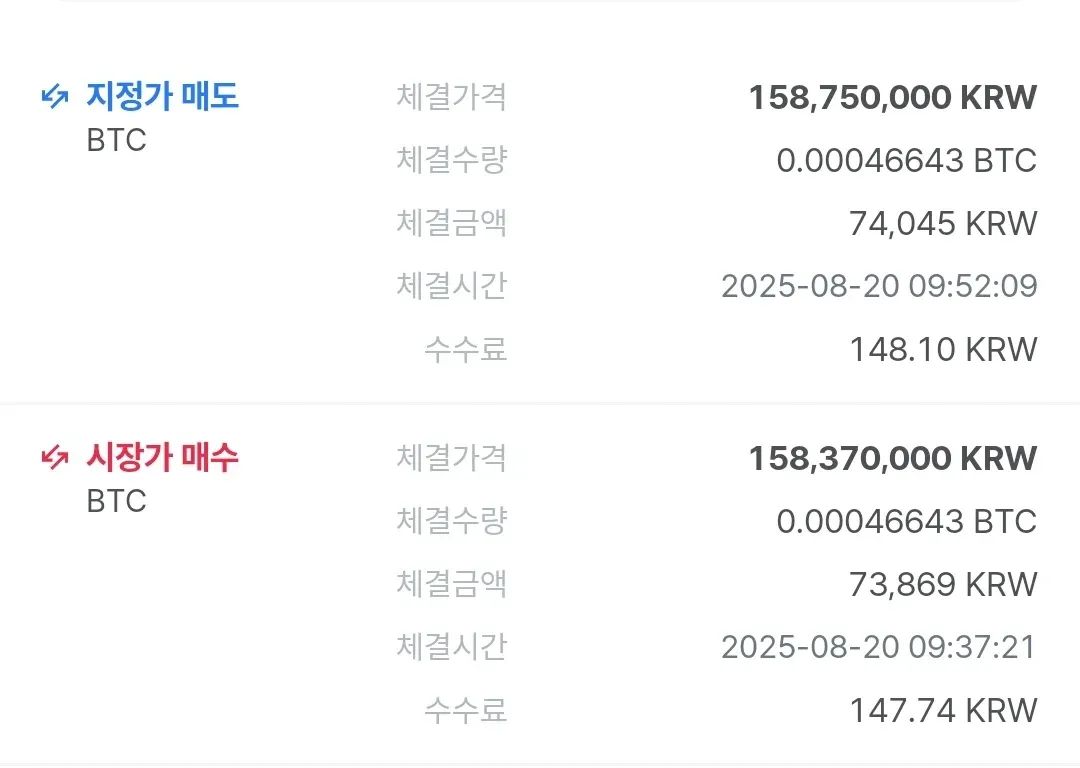Tap the 수수료 label in the sell order
Viewport: 1080px width, 768px height.
pos(465,349)
